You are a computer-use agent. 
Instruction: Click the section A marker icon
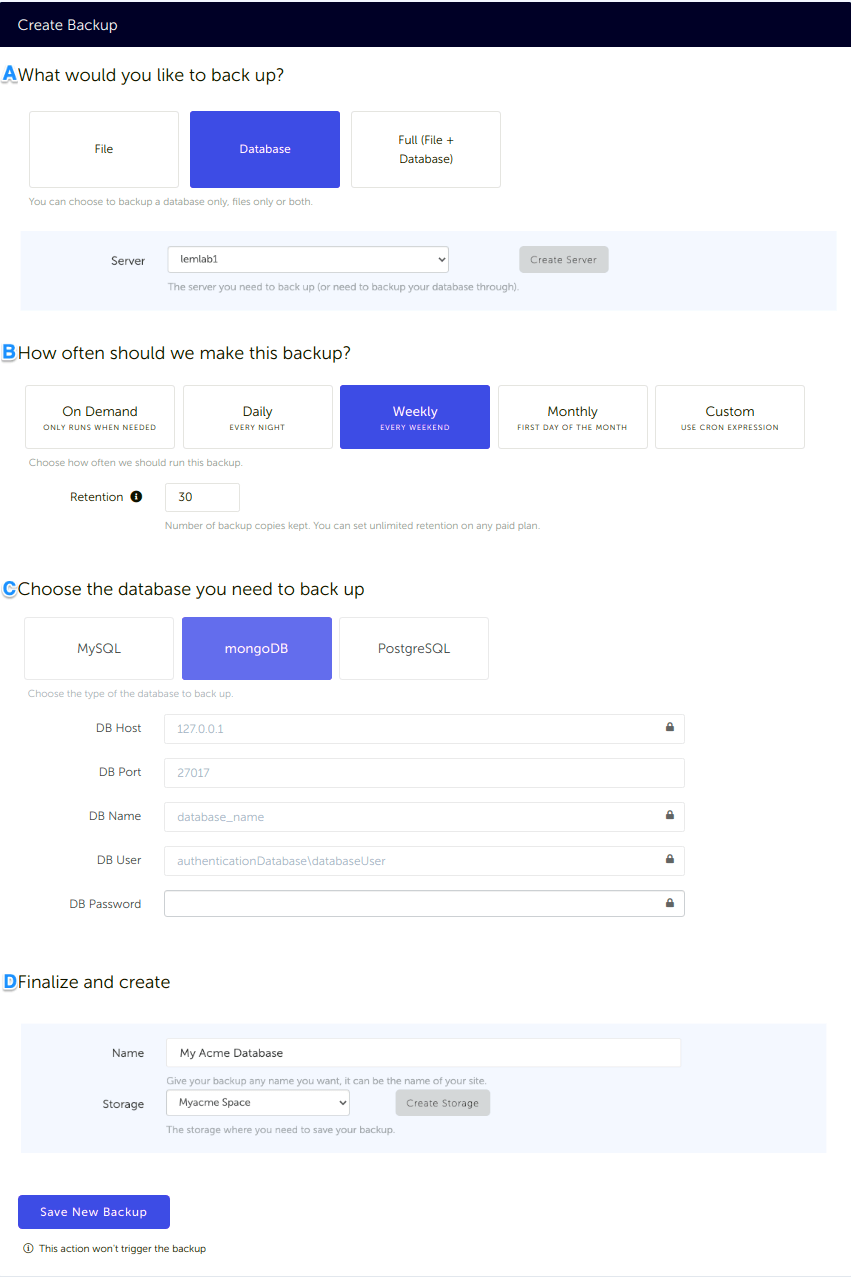point(9,73)
